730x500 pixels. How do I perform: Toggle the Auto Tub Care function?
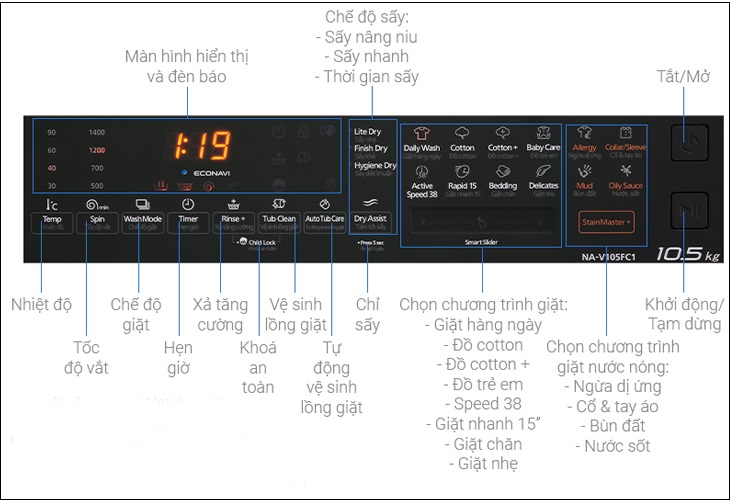coord(324,223)
